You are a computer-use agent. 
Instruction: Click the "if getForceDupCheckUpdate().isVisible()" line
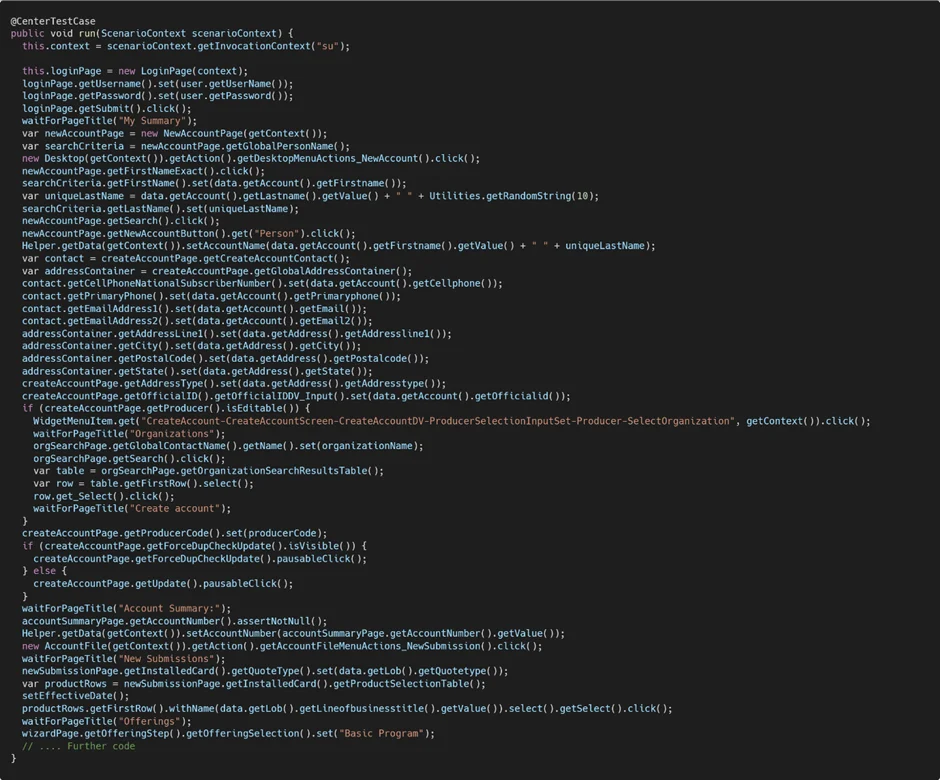point(194,546)
